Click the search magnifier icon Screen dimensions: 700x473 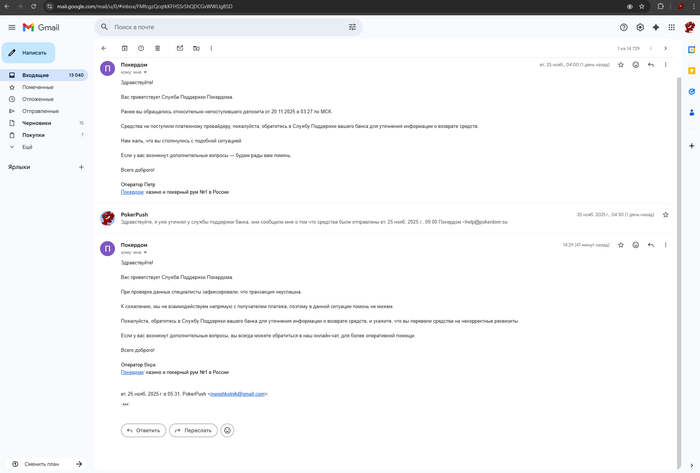104,27
